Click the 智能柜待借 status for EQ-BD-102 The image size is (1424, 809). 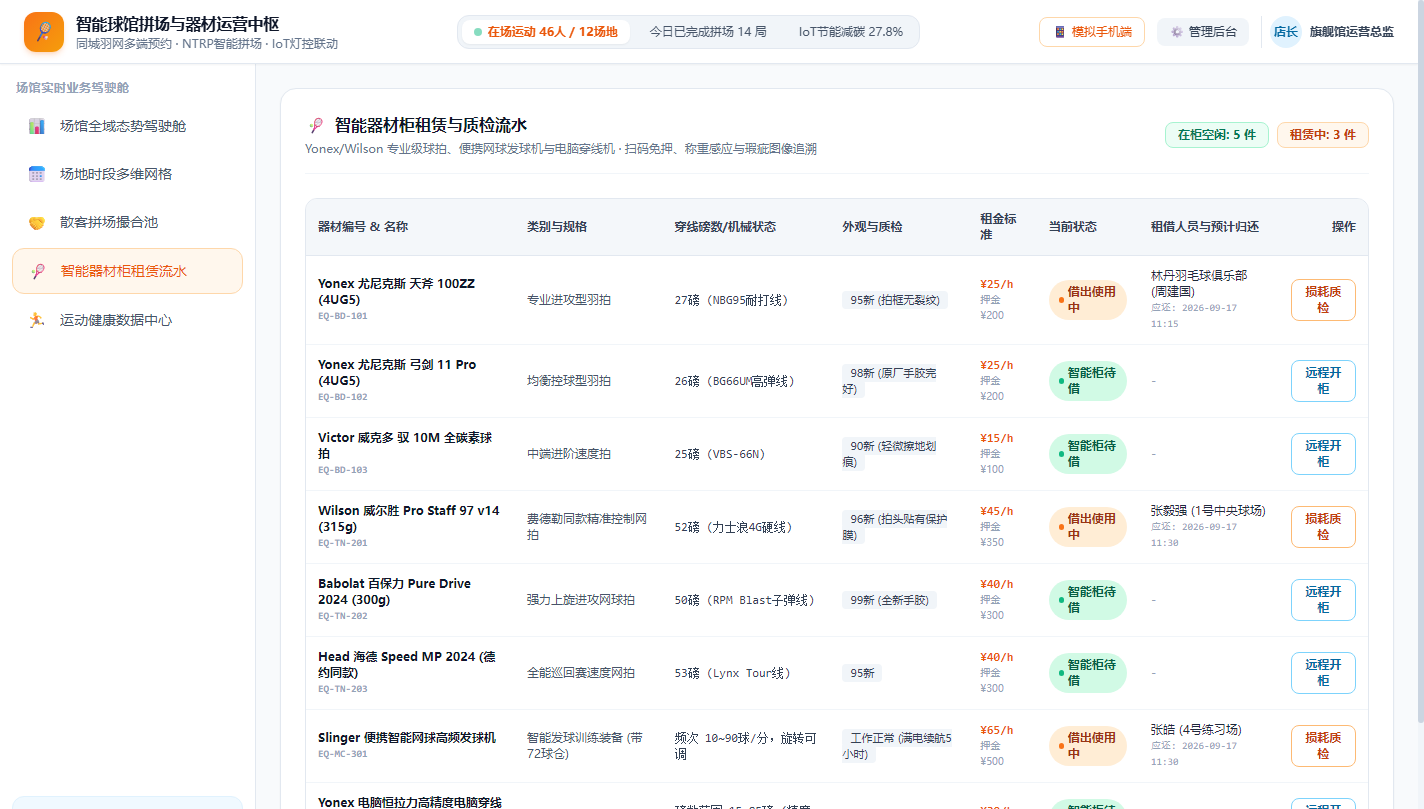(1088, 381)
